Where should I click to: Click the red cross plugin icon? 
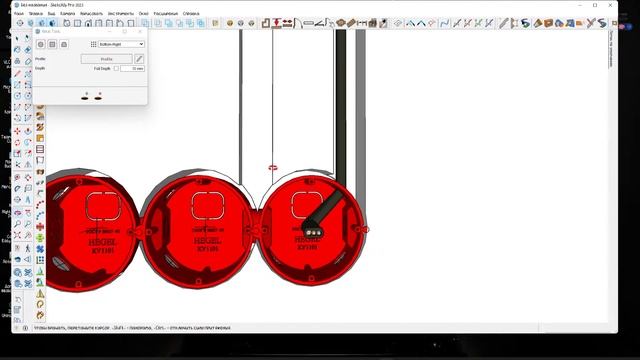(x=40, y=227)
